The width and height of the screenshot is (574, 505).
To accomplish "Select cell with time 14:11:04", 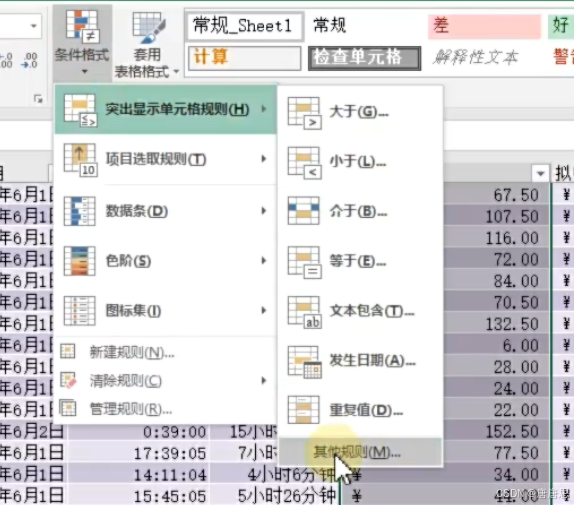I will 138,475.
